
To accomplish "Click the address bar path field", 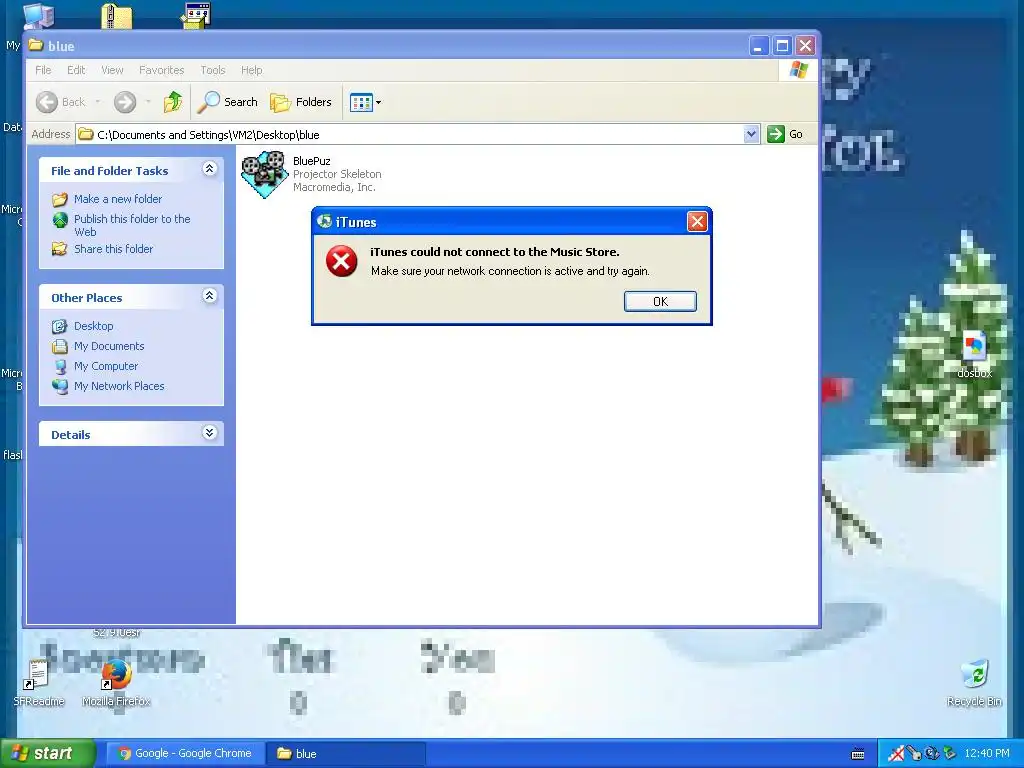I will (410, 135).
